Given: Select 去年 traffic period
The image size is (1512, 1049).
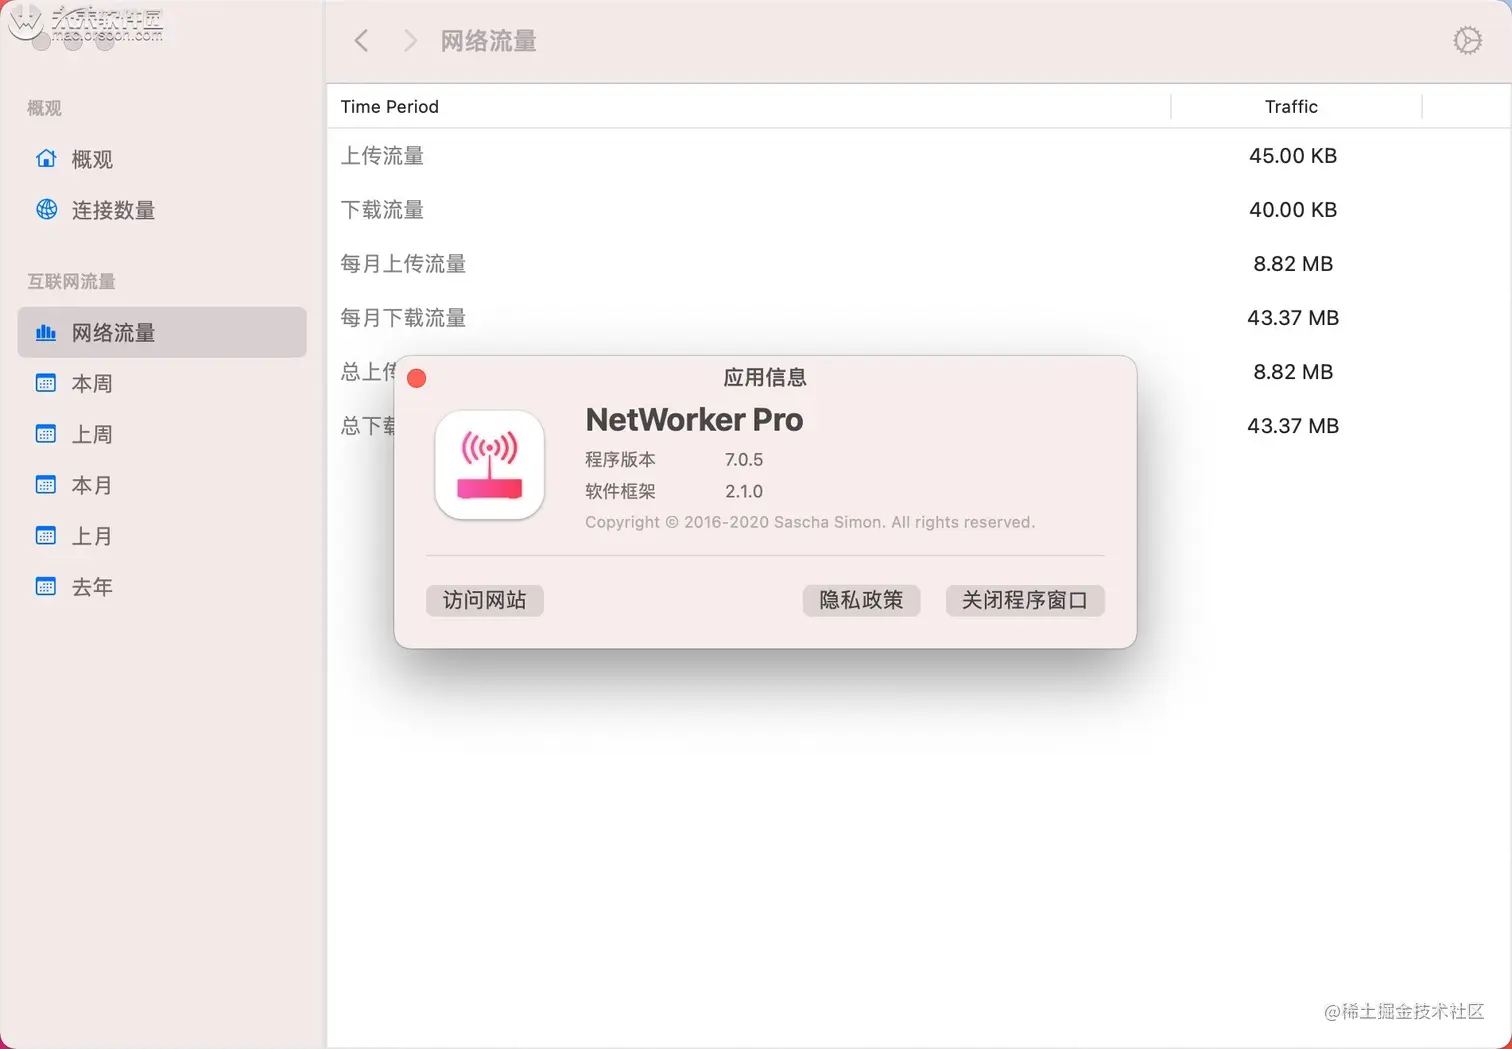Looking at the screenshot, I should (x=162, y=587).
